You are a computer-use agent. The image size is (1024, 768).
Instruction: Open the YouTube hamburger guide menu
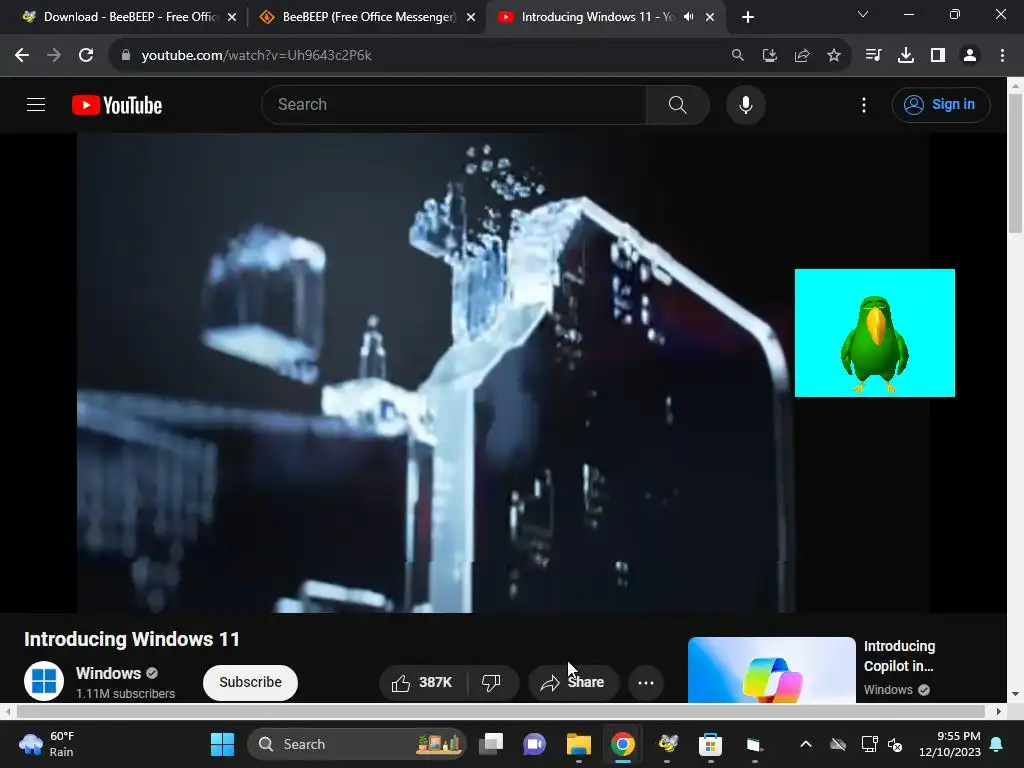pos(36,104)
